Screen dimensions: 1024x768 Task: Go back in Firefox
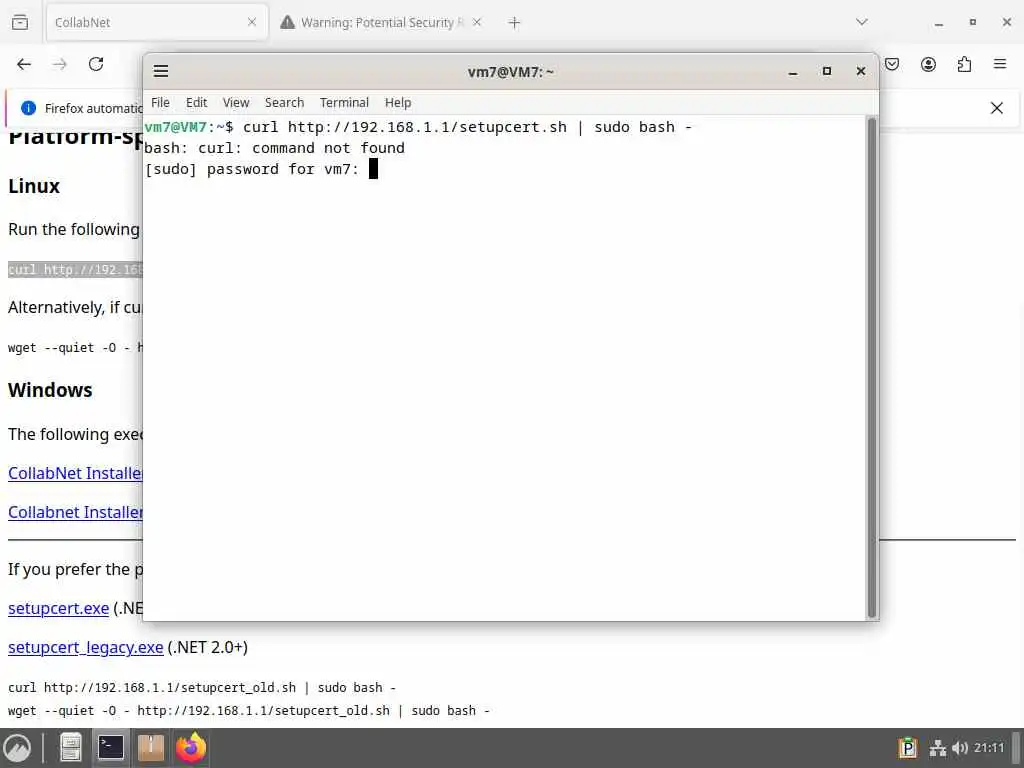click(24, 64)
